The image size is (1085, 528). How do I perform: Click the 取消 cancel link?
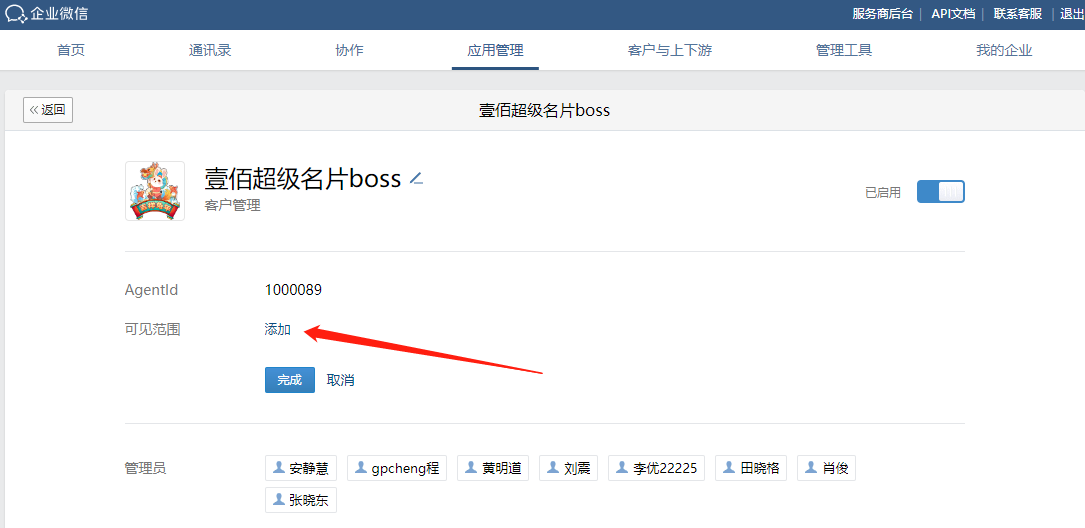[340, 380]
